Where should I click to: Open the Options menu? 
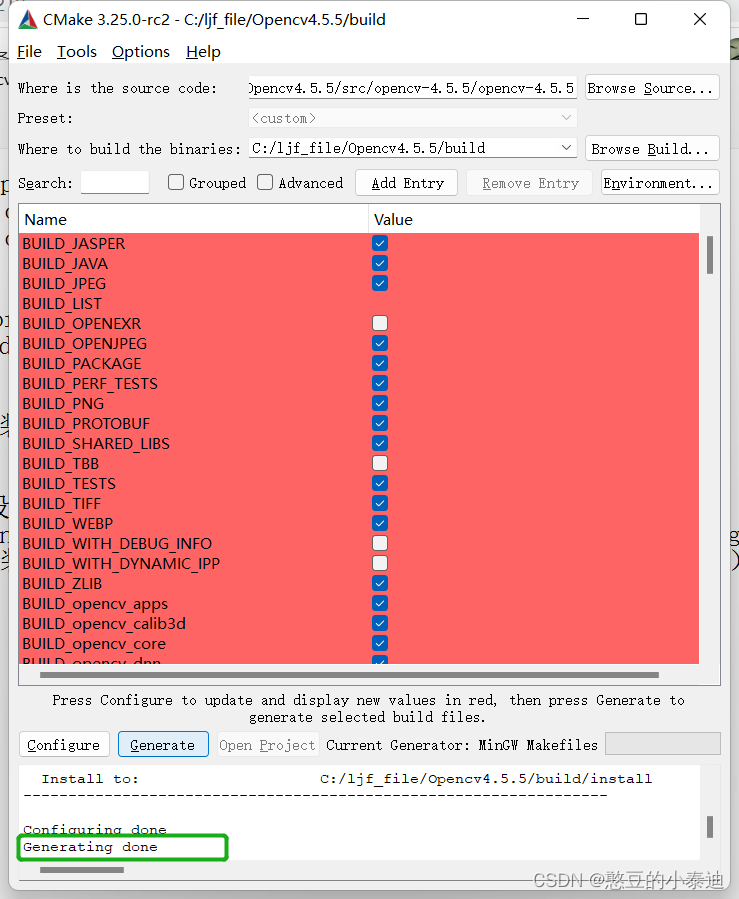(x=140, y=52)
